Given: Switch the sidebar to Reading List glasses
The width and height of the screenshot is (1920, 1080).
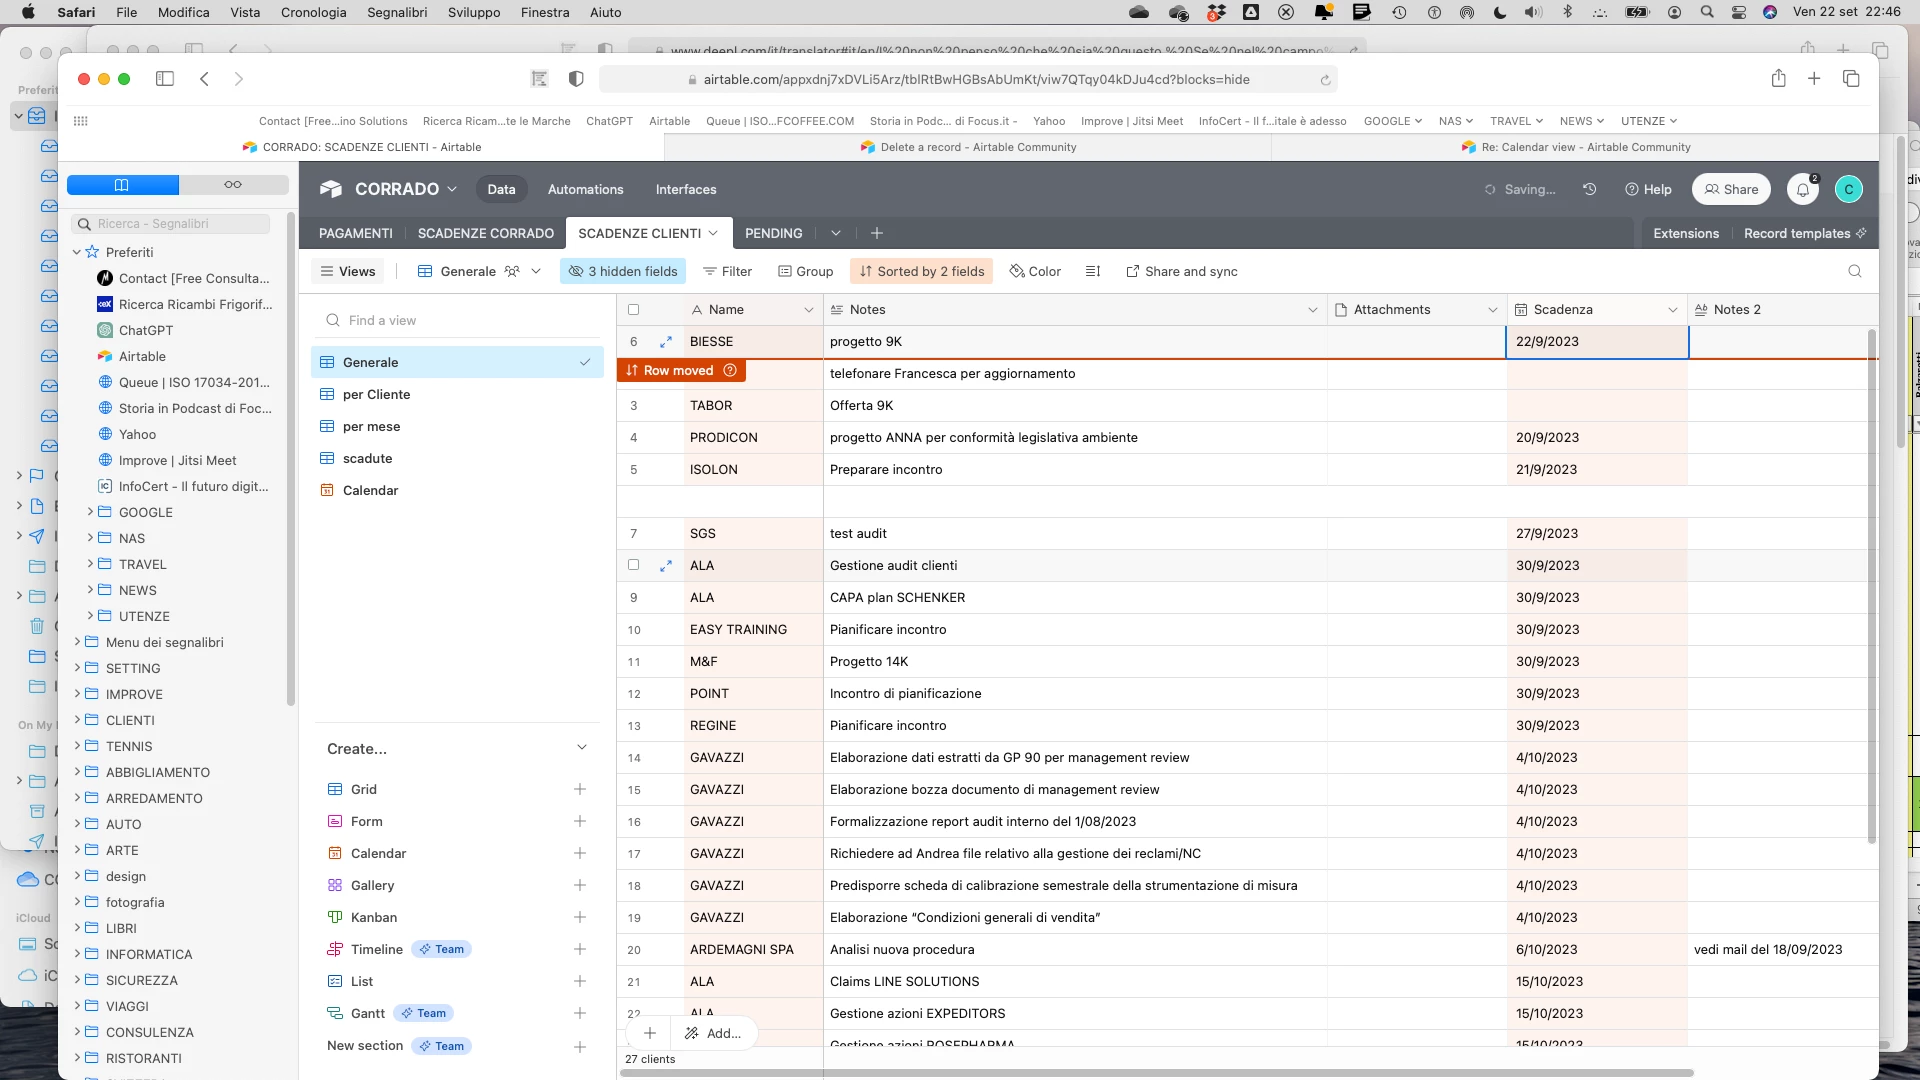Looking at the screenshot, I should coord(233,185).
